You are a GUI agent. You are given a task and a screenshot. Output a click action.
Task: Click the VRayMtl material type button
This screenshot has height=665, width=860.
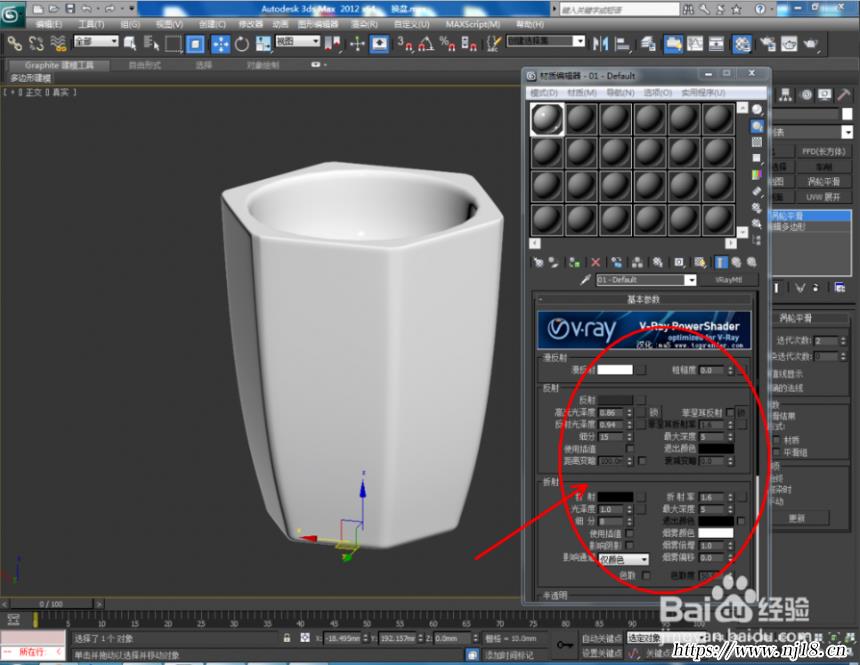click(x=729, y=280)
